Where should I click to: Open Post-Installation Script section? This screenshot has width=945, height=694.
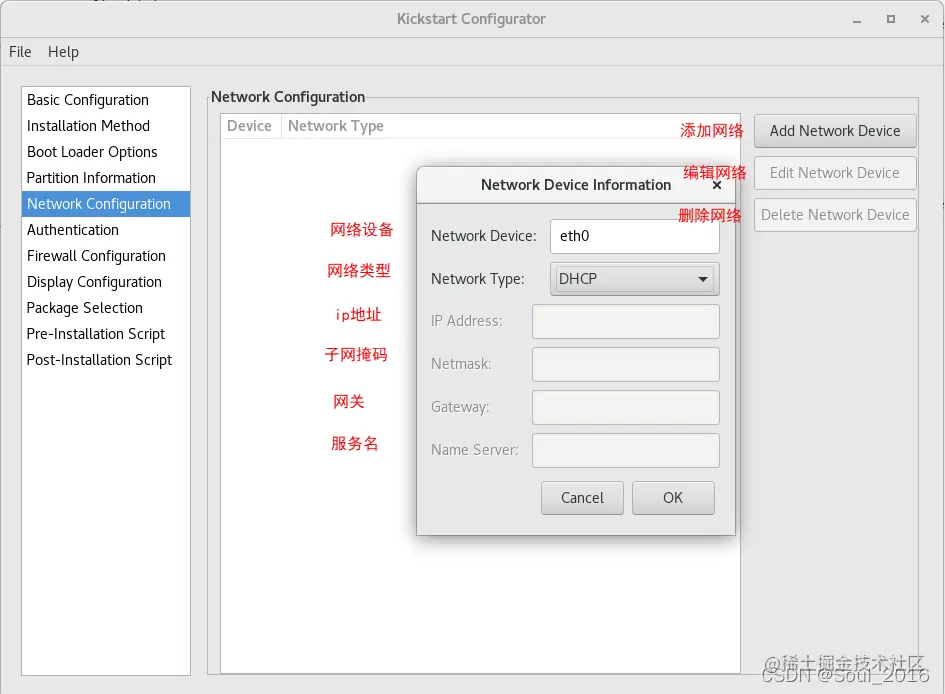[106, 360]
